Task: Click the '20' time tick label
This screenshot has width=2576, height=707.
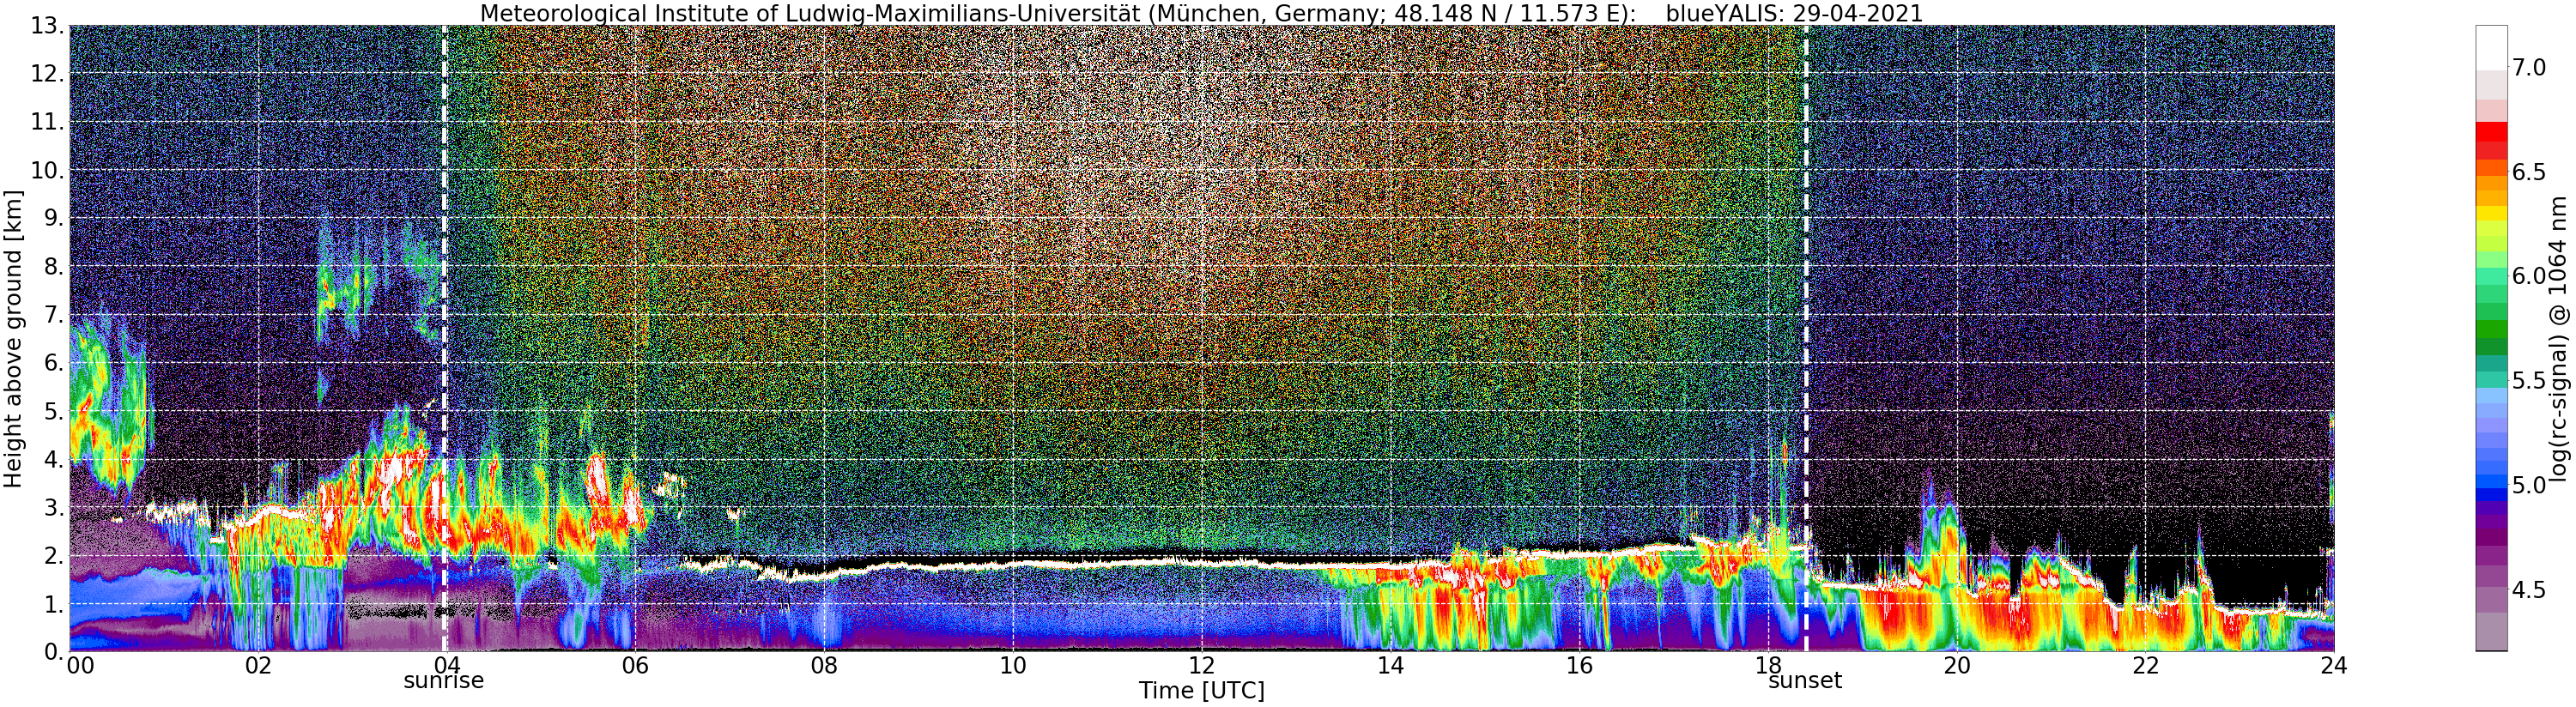Action: coord(1957,665)
